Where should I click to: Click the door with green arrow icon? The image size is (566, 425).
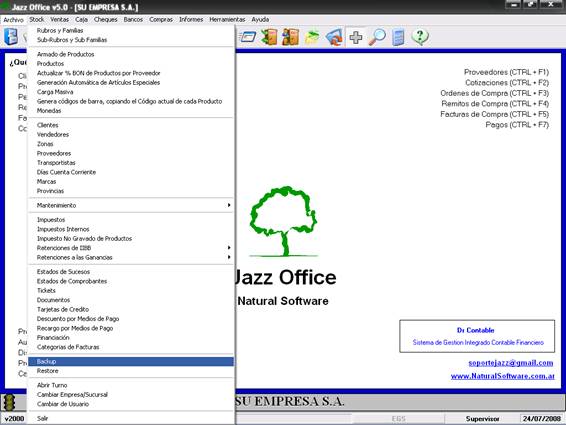coord(269,37)
